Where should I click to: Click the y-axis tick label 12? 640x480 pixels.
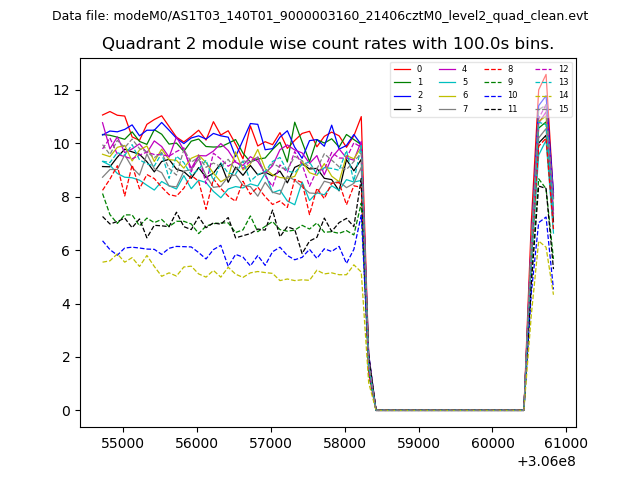coord(62,90)
